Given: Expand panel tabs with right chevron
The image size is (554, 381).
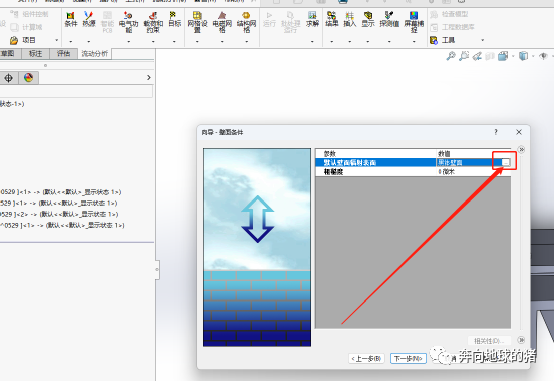Looking at the screenshot, I should (149, 77).
